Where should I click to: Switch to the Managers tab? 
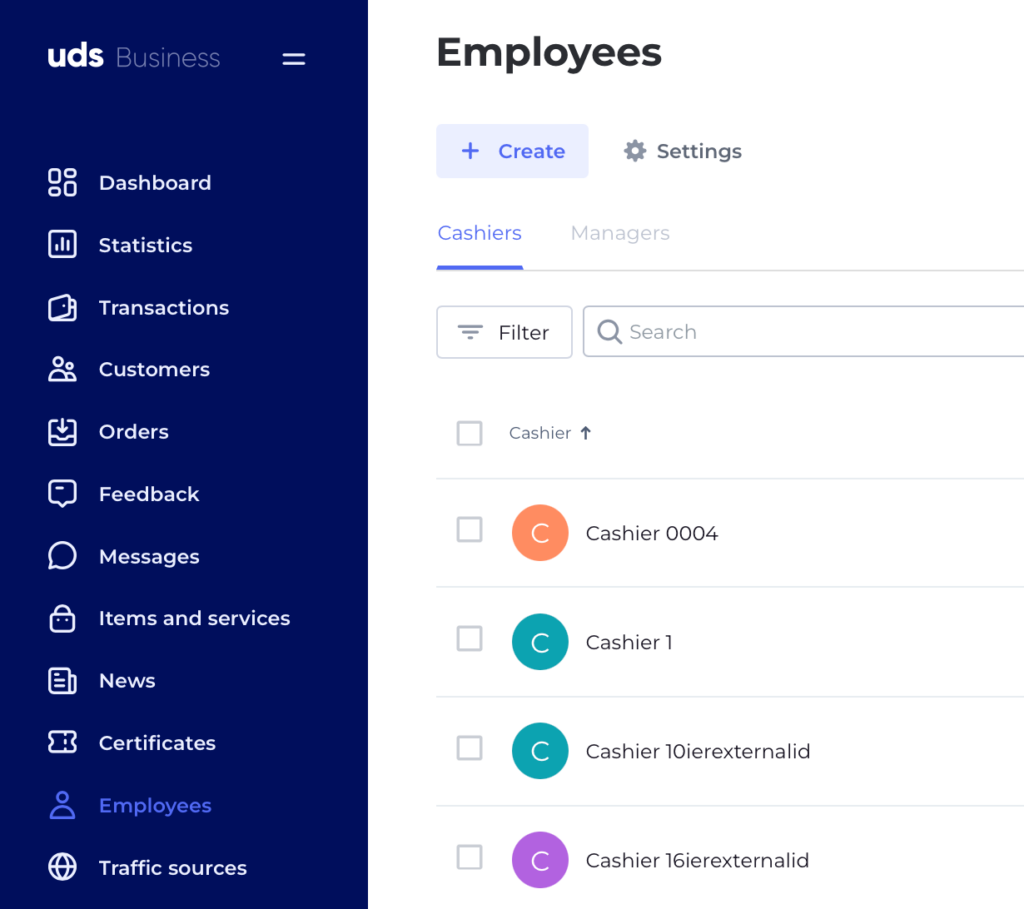tap(620, 233)
